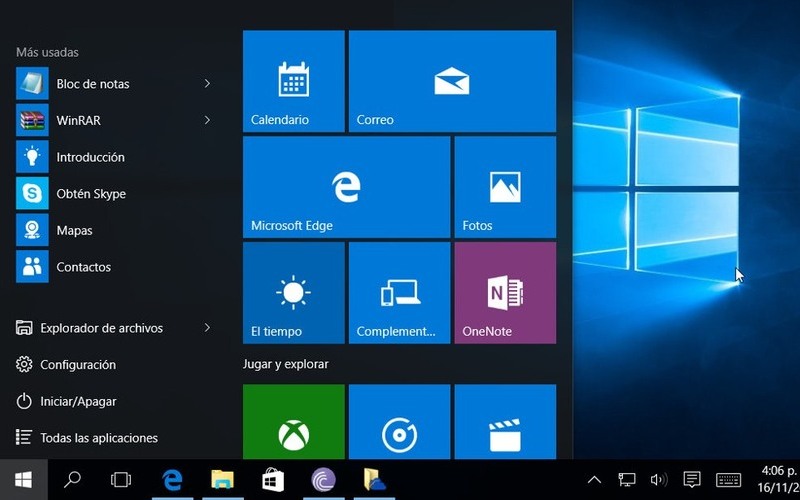The height and width of the screenshot is (500, 800).
Task: Open the Groove music tile
Action: 399,422
